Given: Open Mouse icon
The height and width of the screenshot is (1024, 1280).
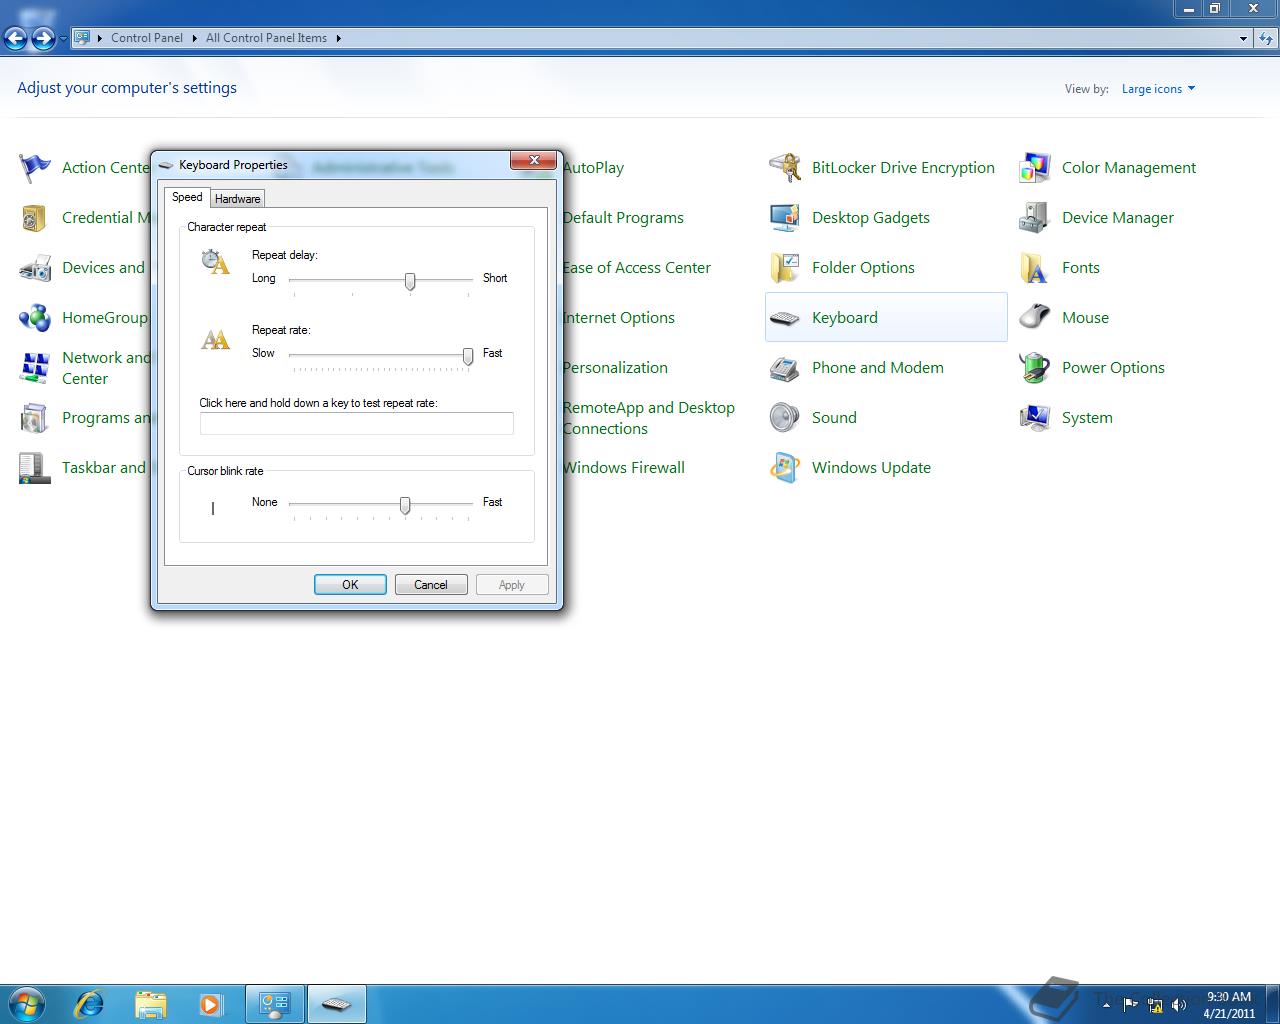Looking at the screenshot, I should (x=1035, y=318).
